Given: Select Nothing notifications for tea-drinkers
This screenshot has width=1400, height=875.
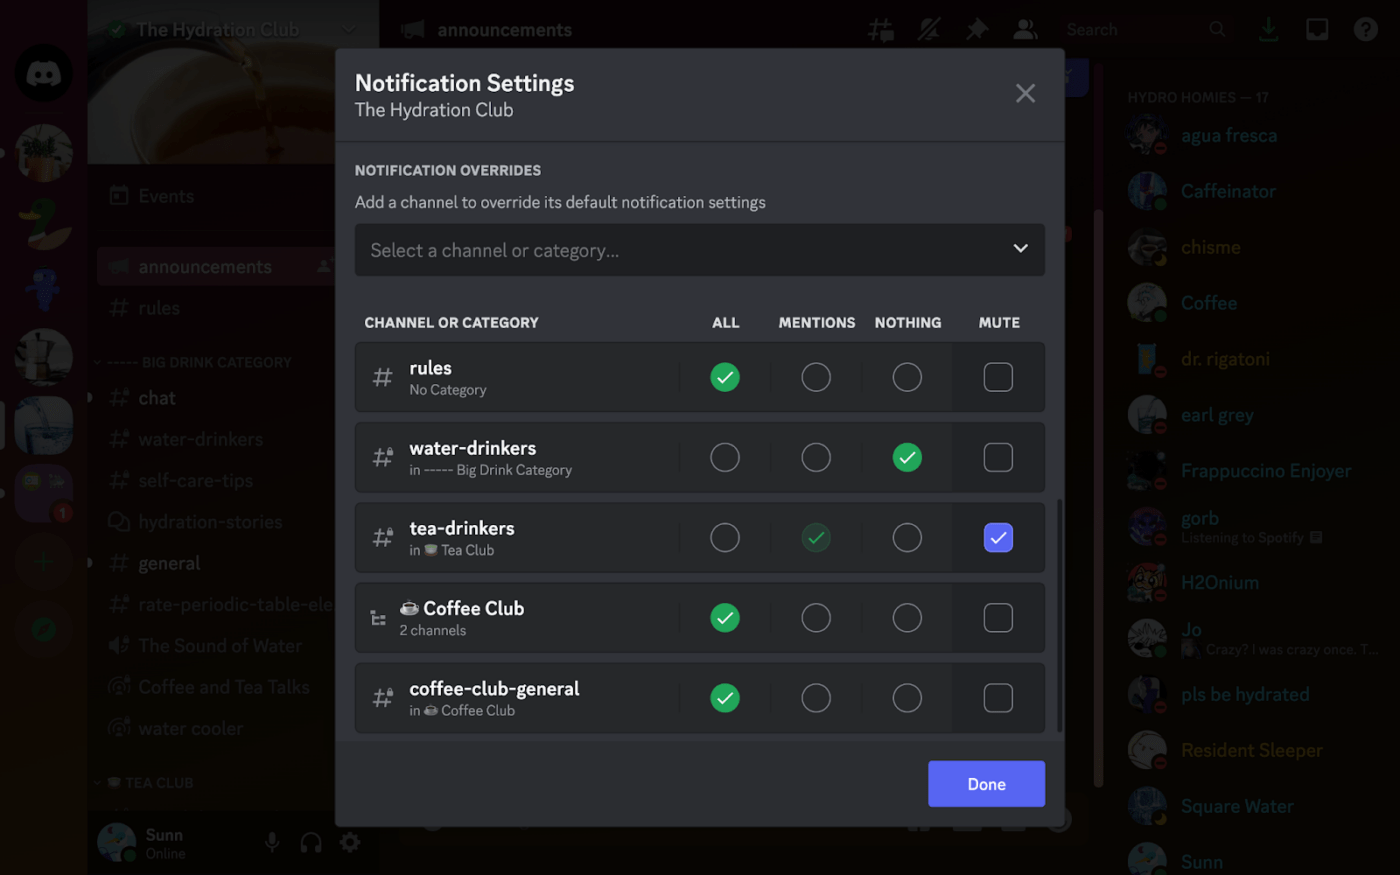Looking at the screenshot, I should [x=907, y=538].
